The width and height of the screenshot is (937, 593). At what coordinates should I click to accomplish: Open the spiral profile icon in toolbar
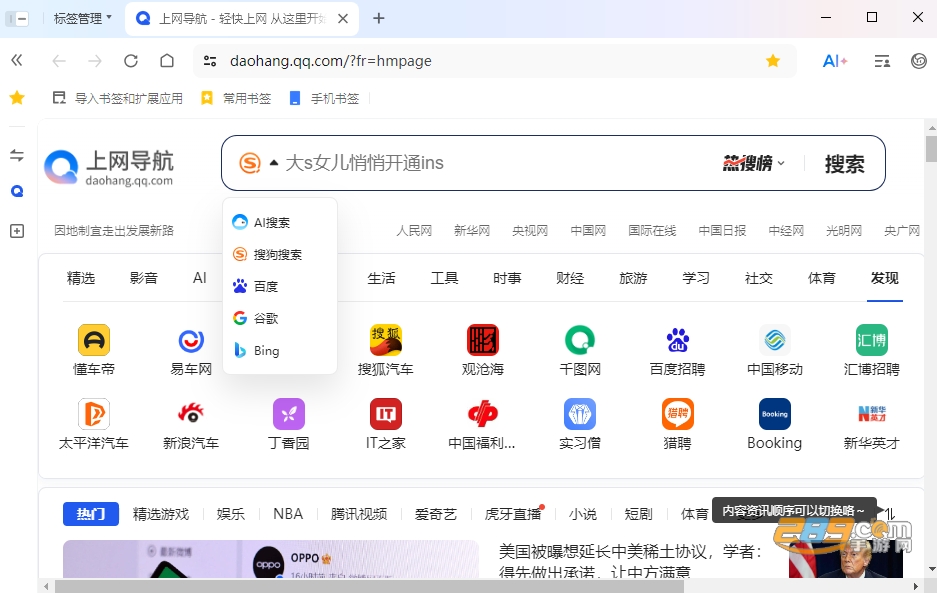coord(918,61)
